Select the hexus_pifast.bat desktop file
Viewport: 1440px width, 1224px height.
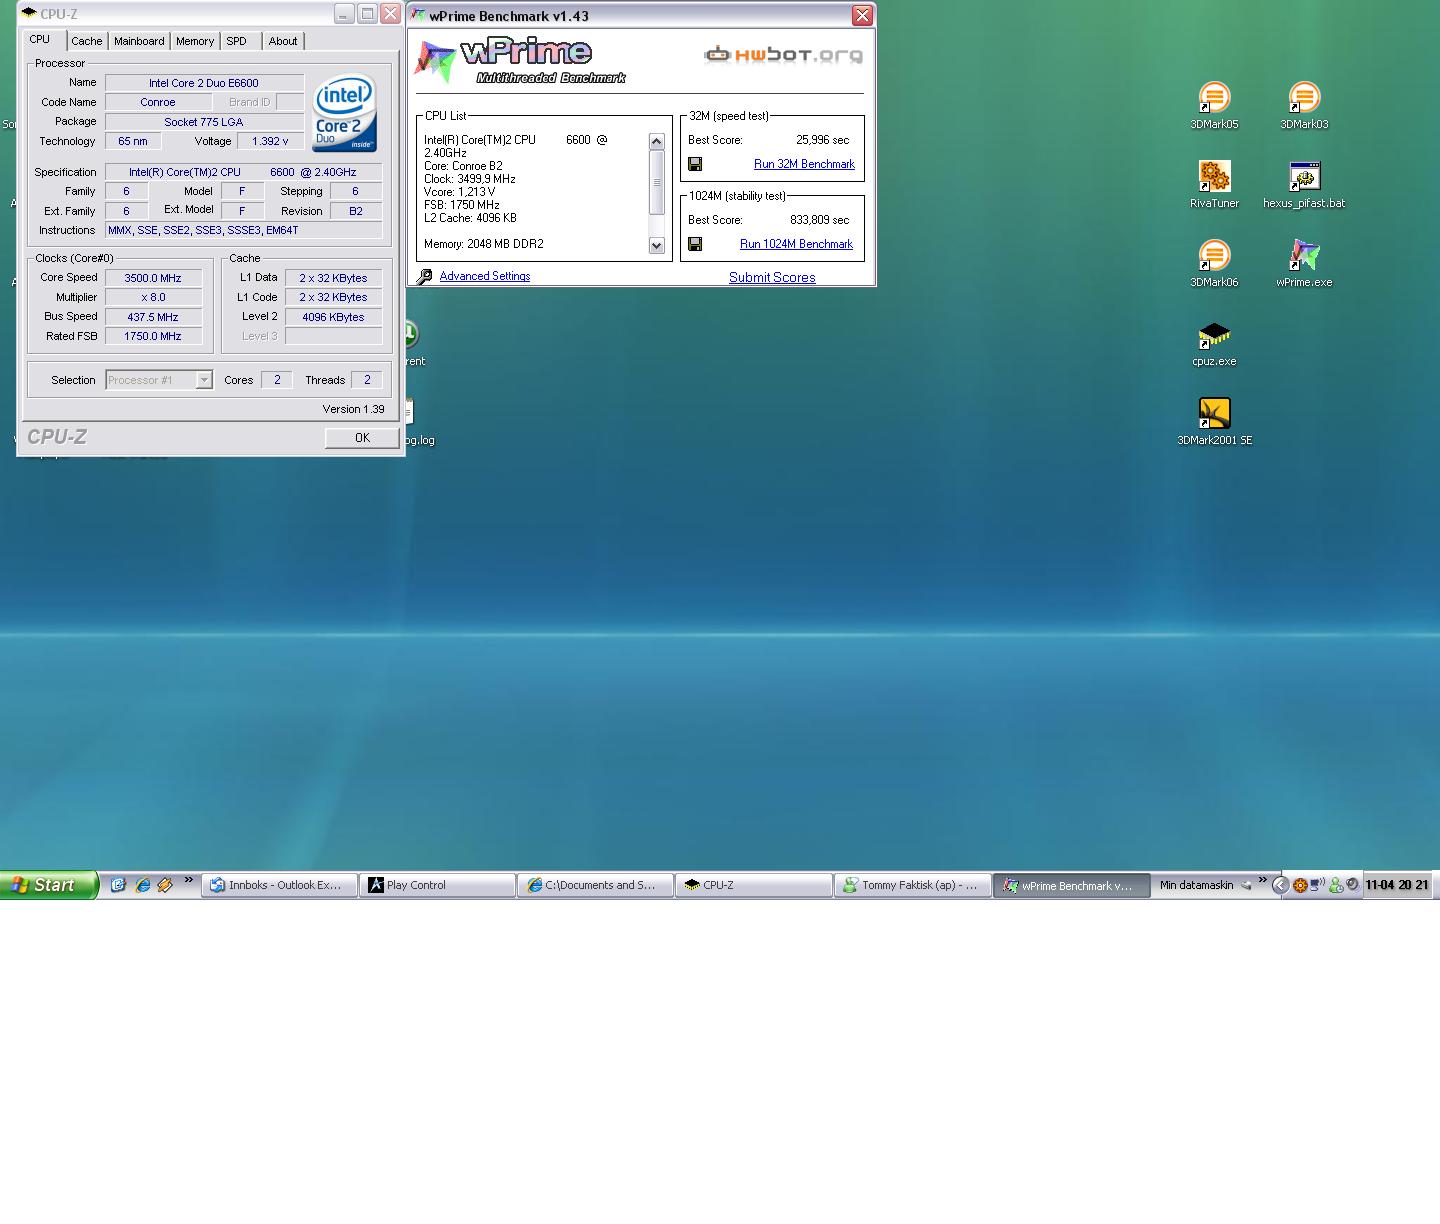1304,184
